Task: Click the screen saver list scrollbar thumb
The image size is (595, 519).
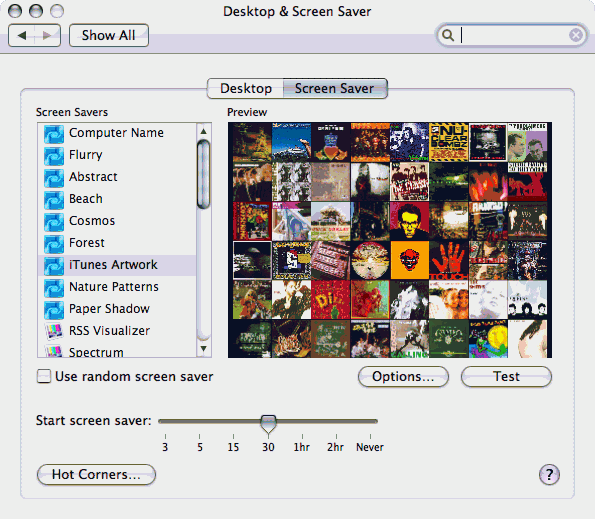Action: pyautogui.click(x=204, y=174)
